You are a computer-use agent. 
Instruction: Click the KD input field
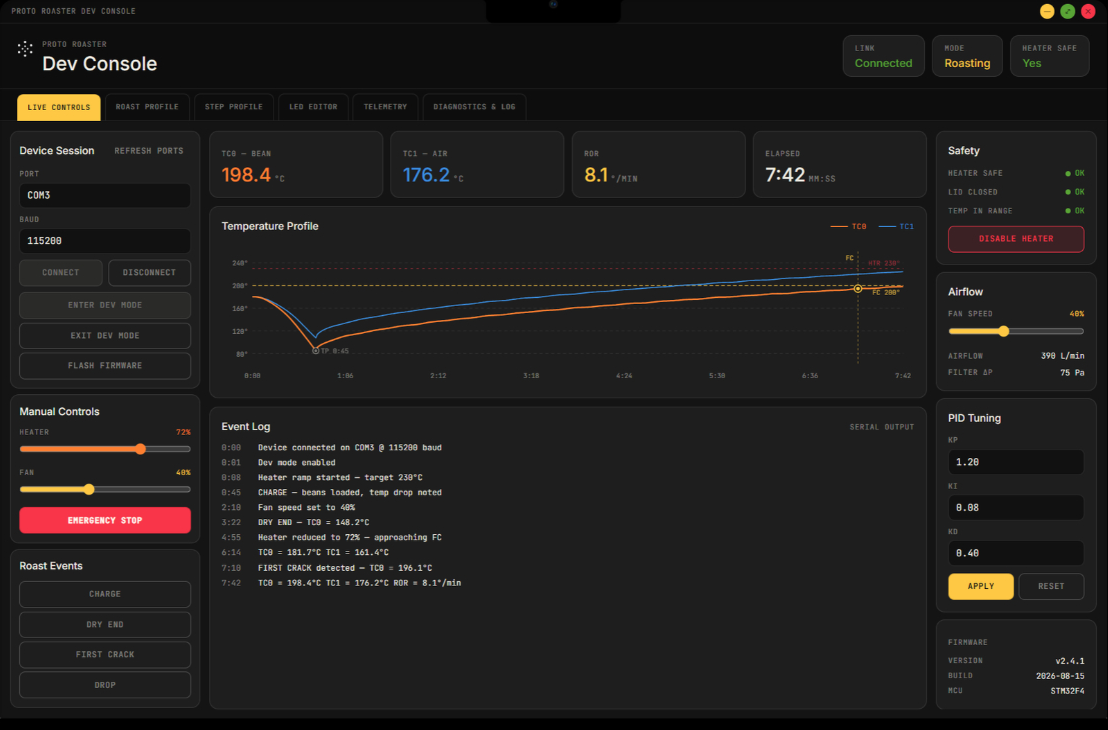pyautogui.click(x=1015, y=553)
